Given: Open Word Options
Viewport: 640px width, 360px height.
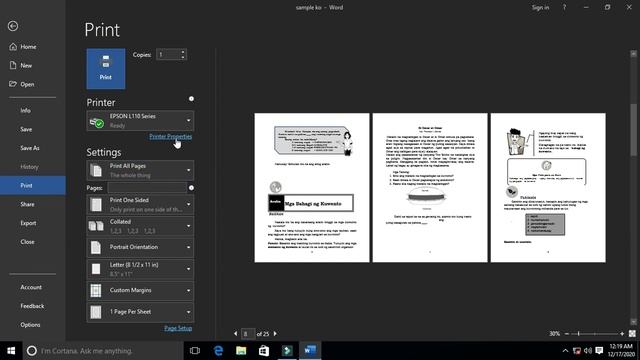Looking at the screenshot, I should click(x=33, y=324).
